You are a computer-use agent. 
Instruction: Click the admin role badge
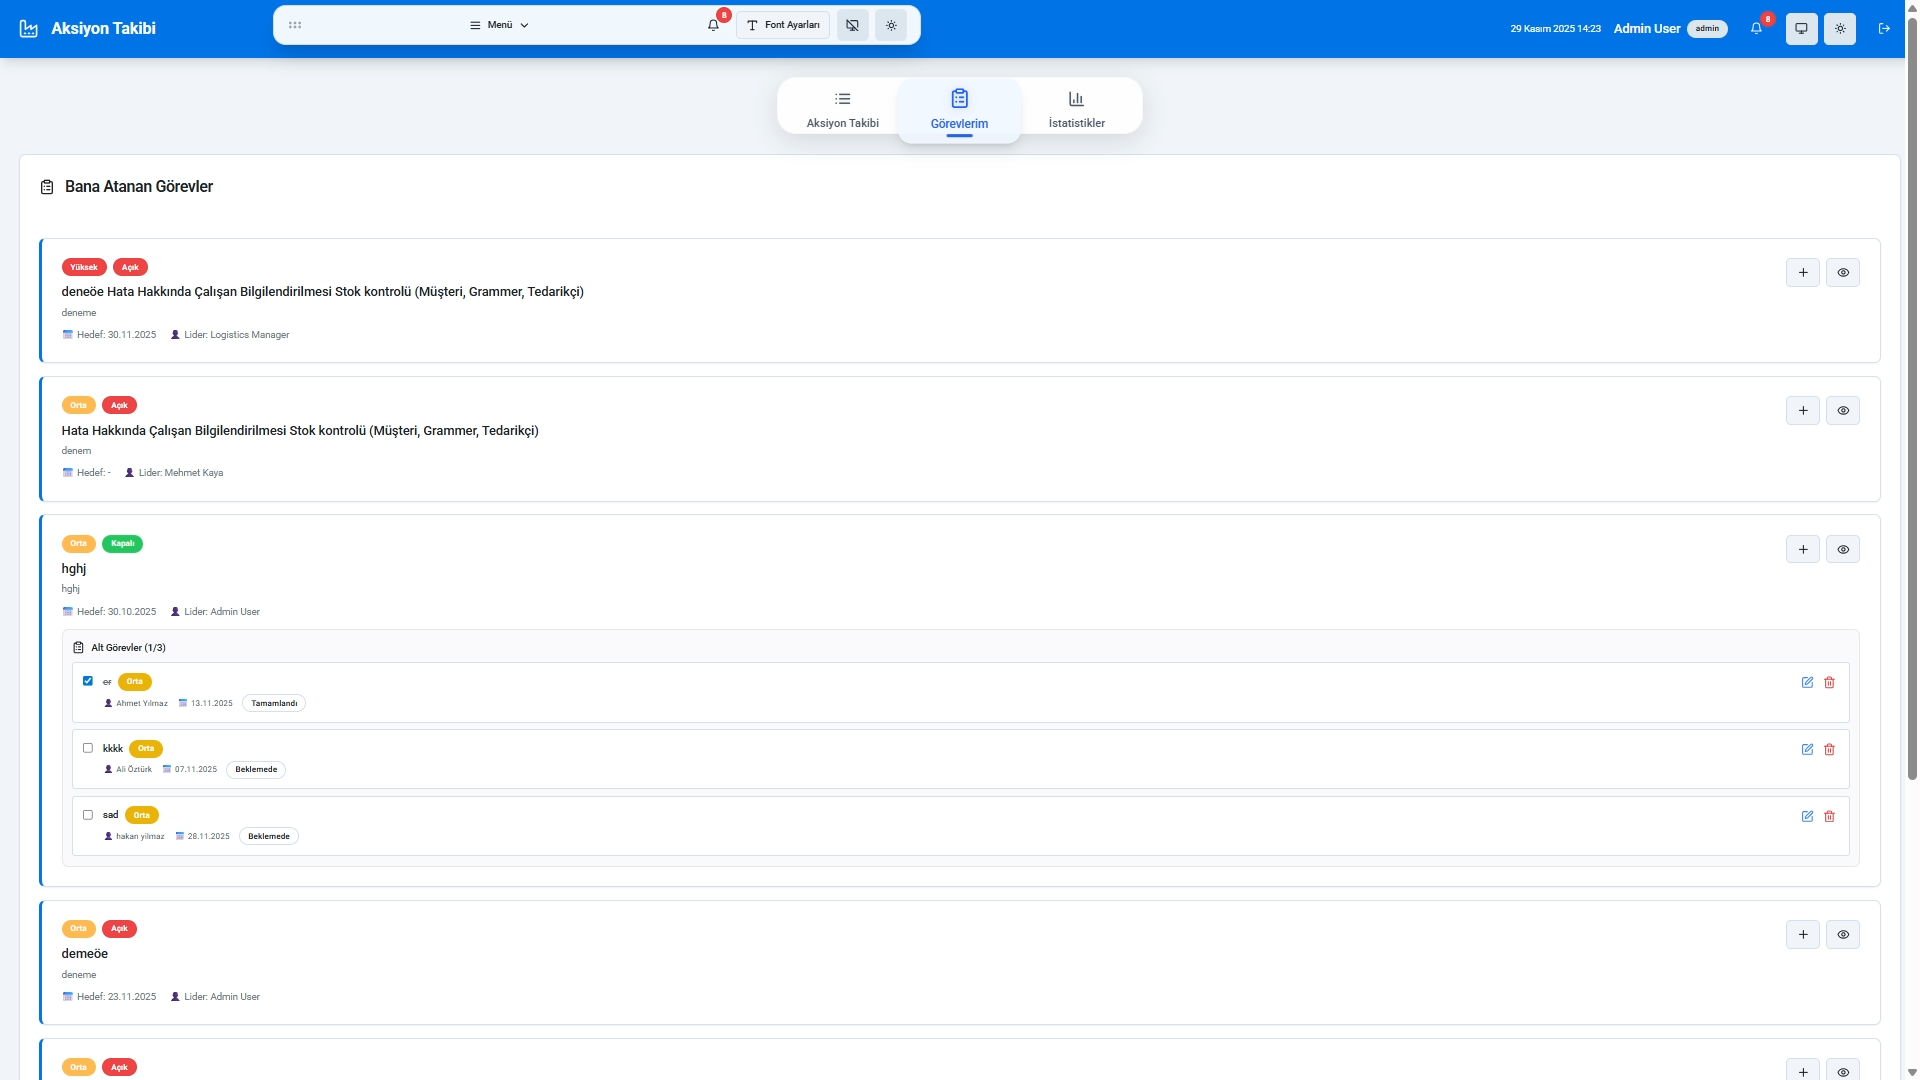(1707, 29)
